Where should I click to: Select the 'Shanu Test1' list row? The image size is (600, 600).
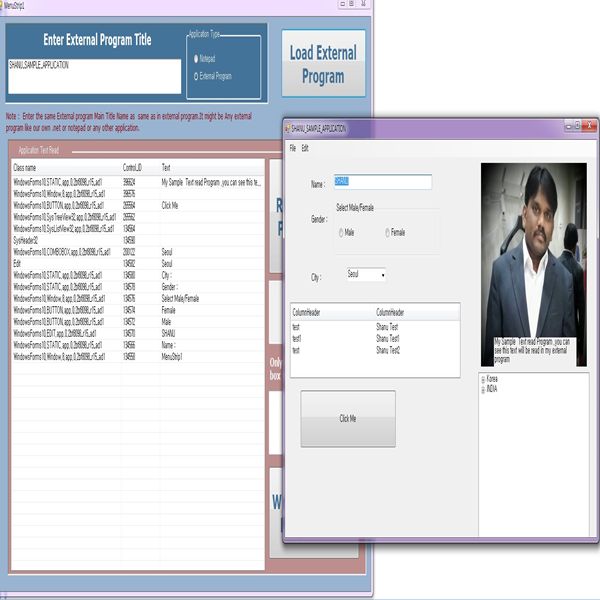(x=375, y=339)
